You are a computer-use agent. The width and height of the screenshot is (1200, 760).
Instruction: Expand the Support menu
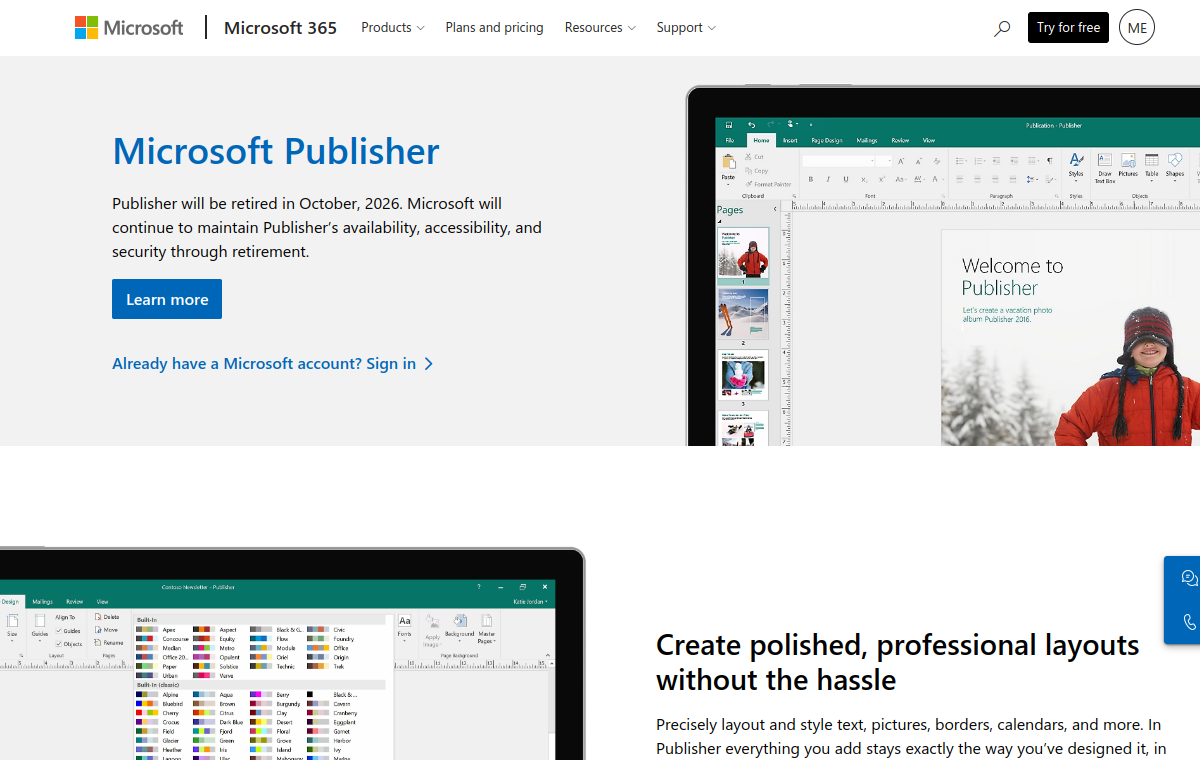pos(686,27)
